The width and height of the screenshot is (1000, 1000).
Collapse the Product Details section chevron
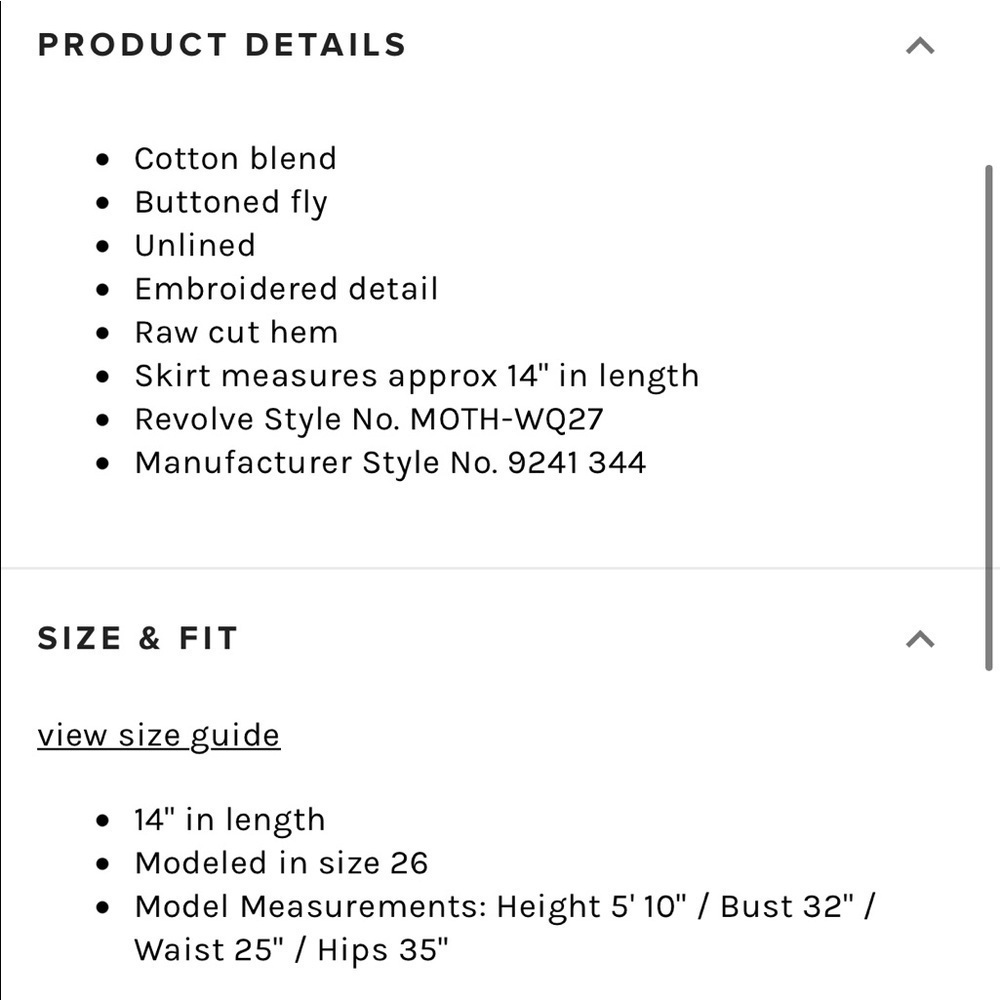[919, 46]
